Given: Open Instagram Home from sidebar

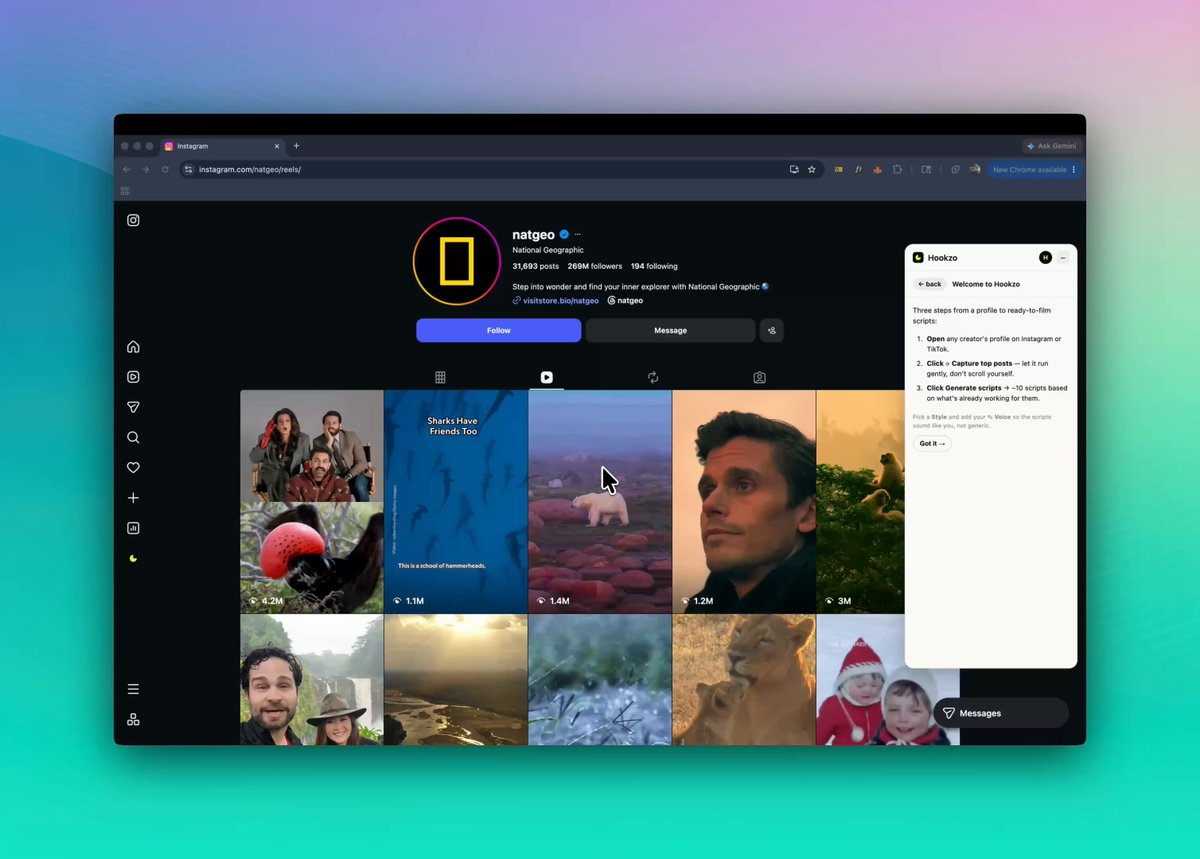Looking at the screenshot, I should click(133, 347).
